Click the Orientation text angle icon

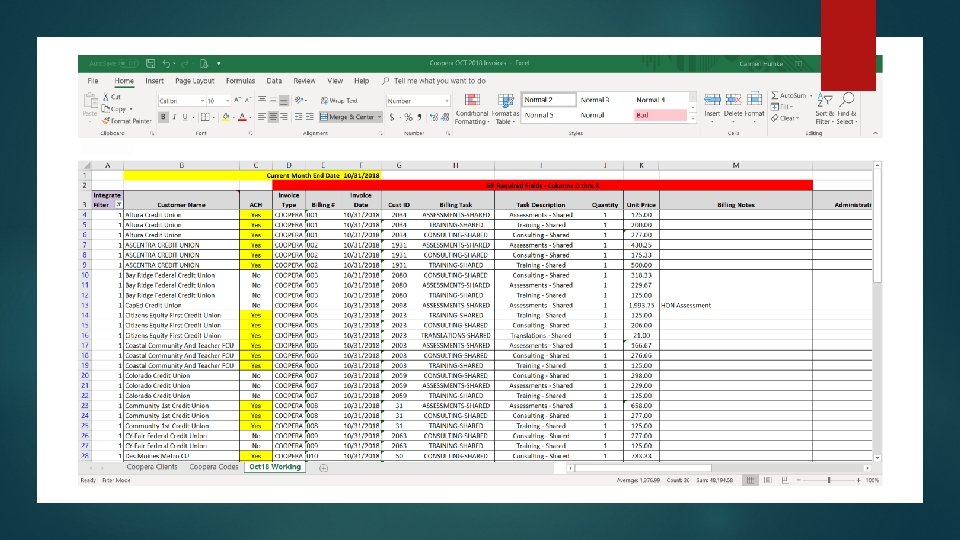point(299,100)
